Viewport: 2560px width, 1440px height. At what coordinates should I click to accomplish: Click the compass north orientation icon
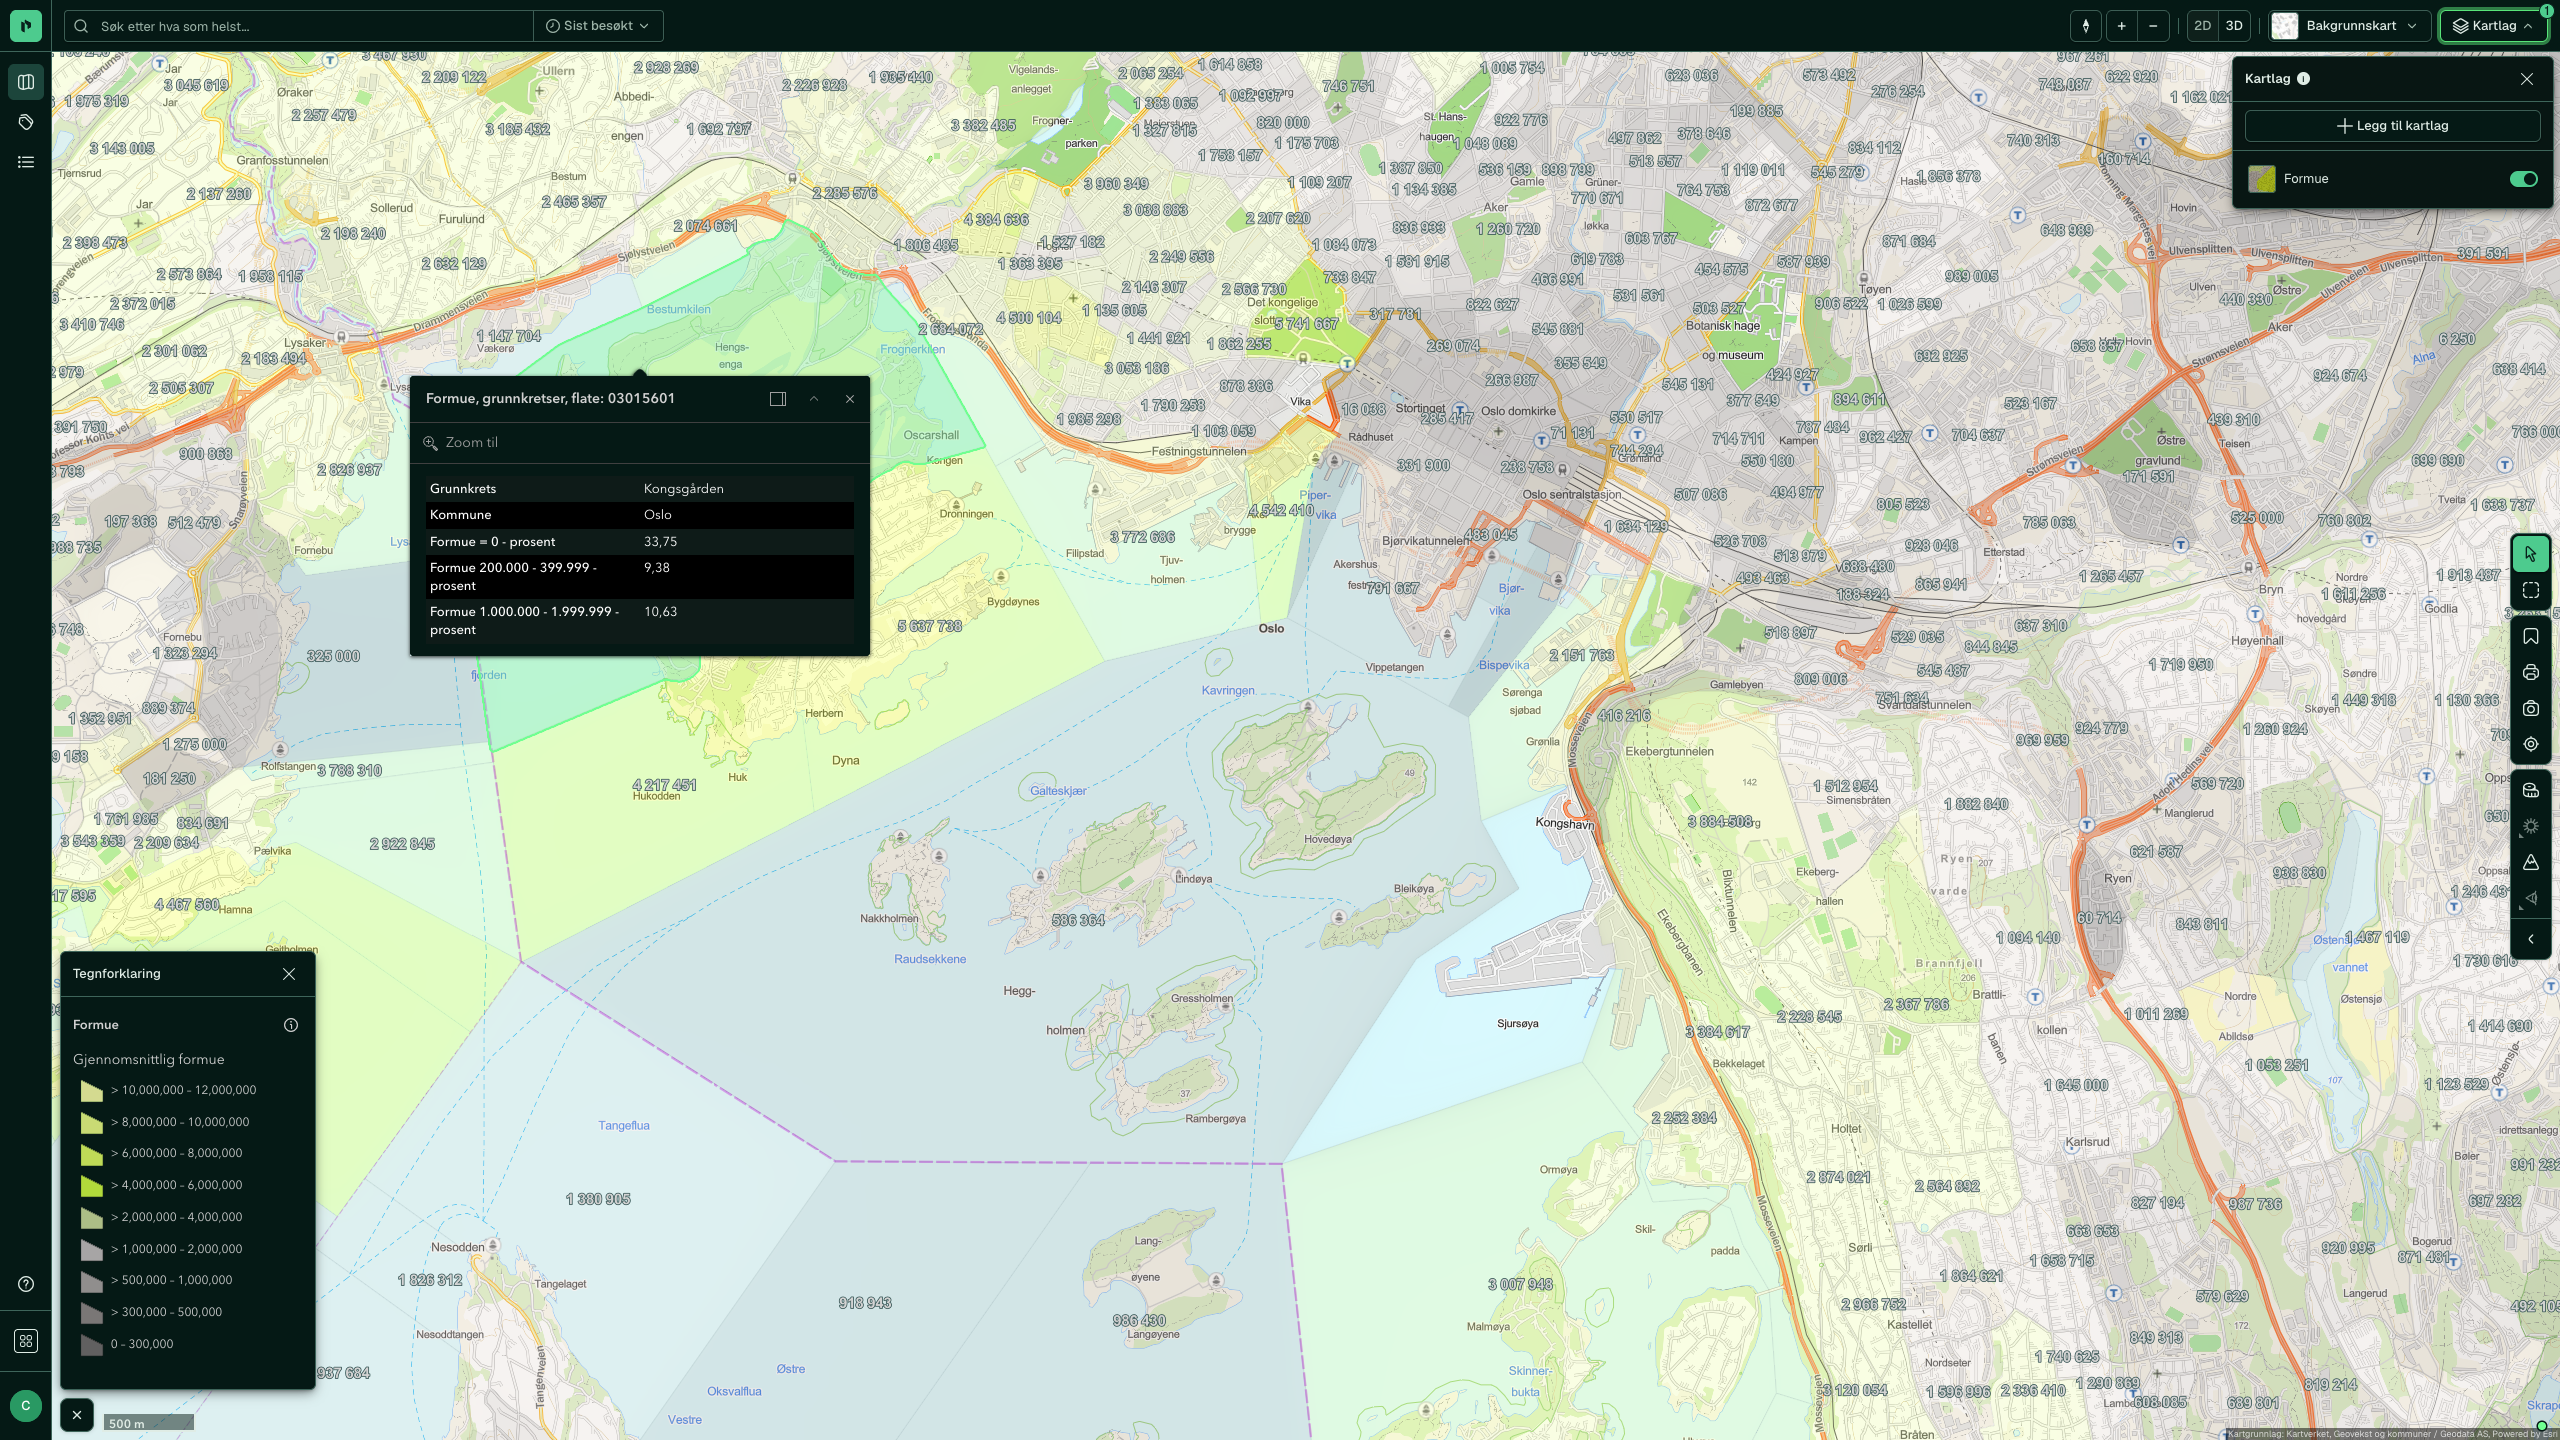2085,26
